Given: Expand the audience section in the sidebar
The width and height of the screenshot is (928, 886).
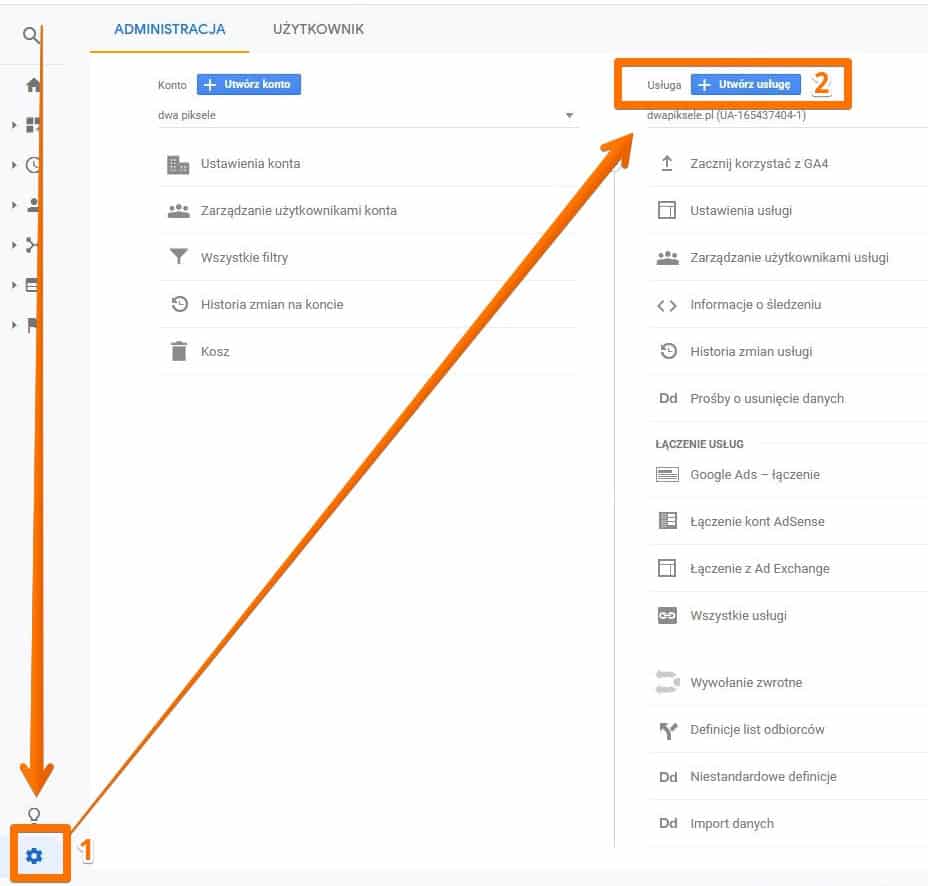Looking at the screenshot, I should (x=14, y=205).
